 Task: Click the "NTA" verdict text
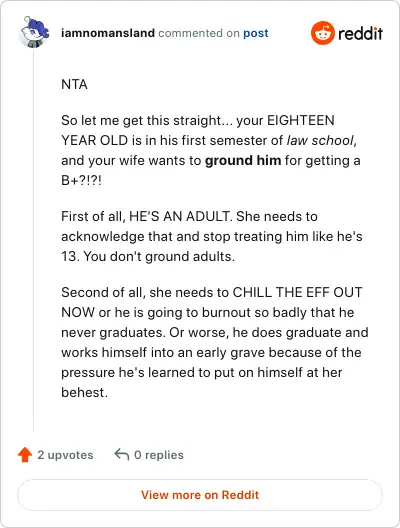click(x=74, y=84)
